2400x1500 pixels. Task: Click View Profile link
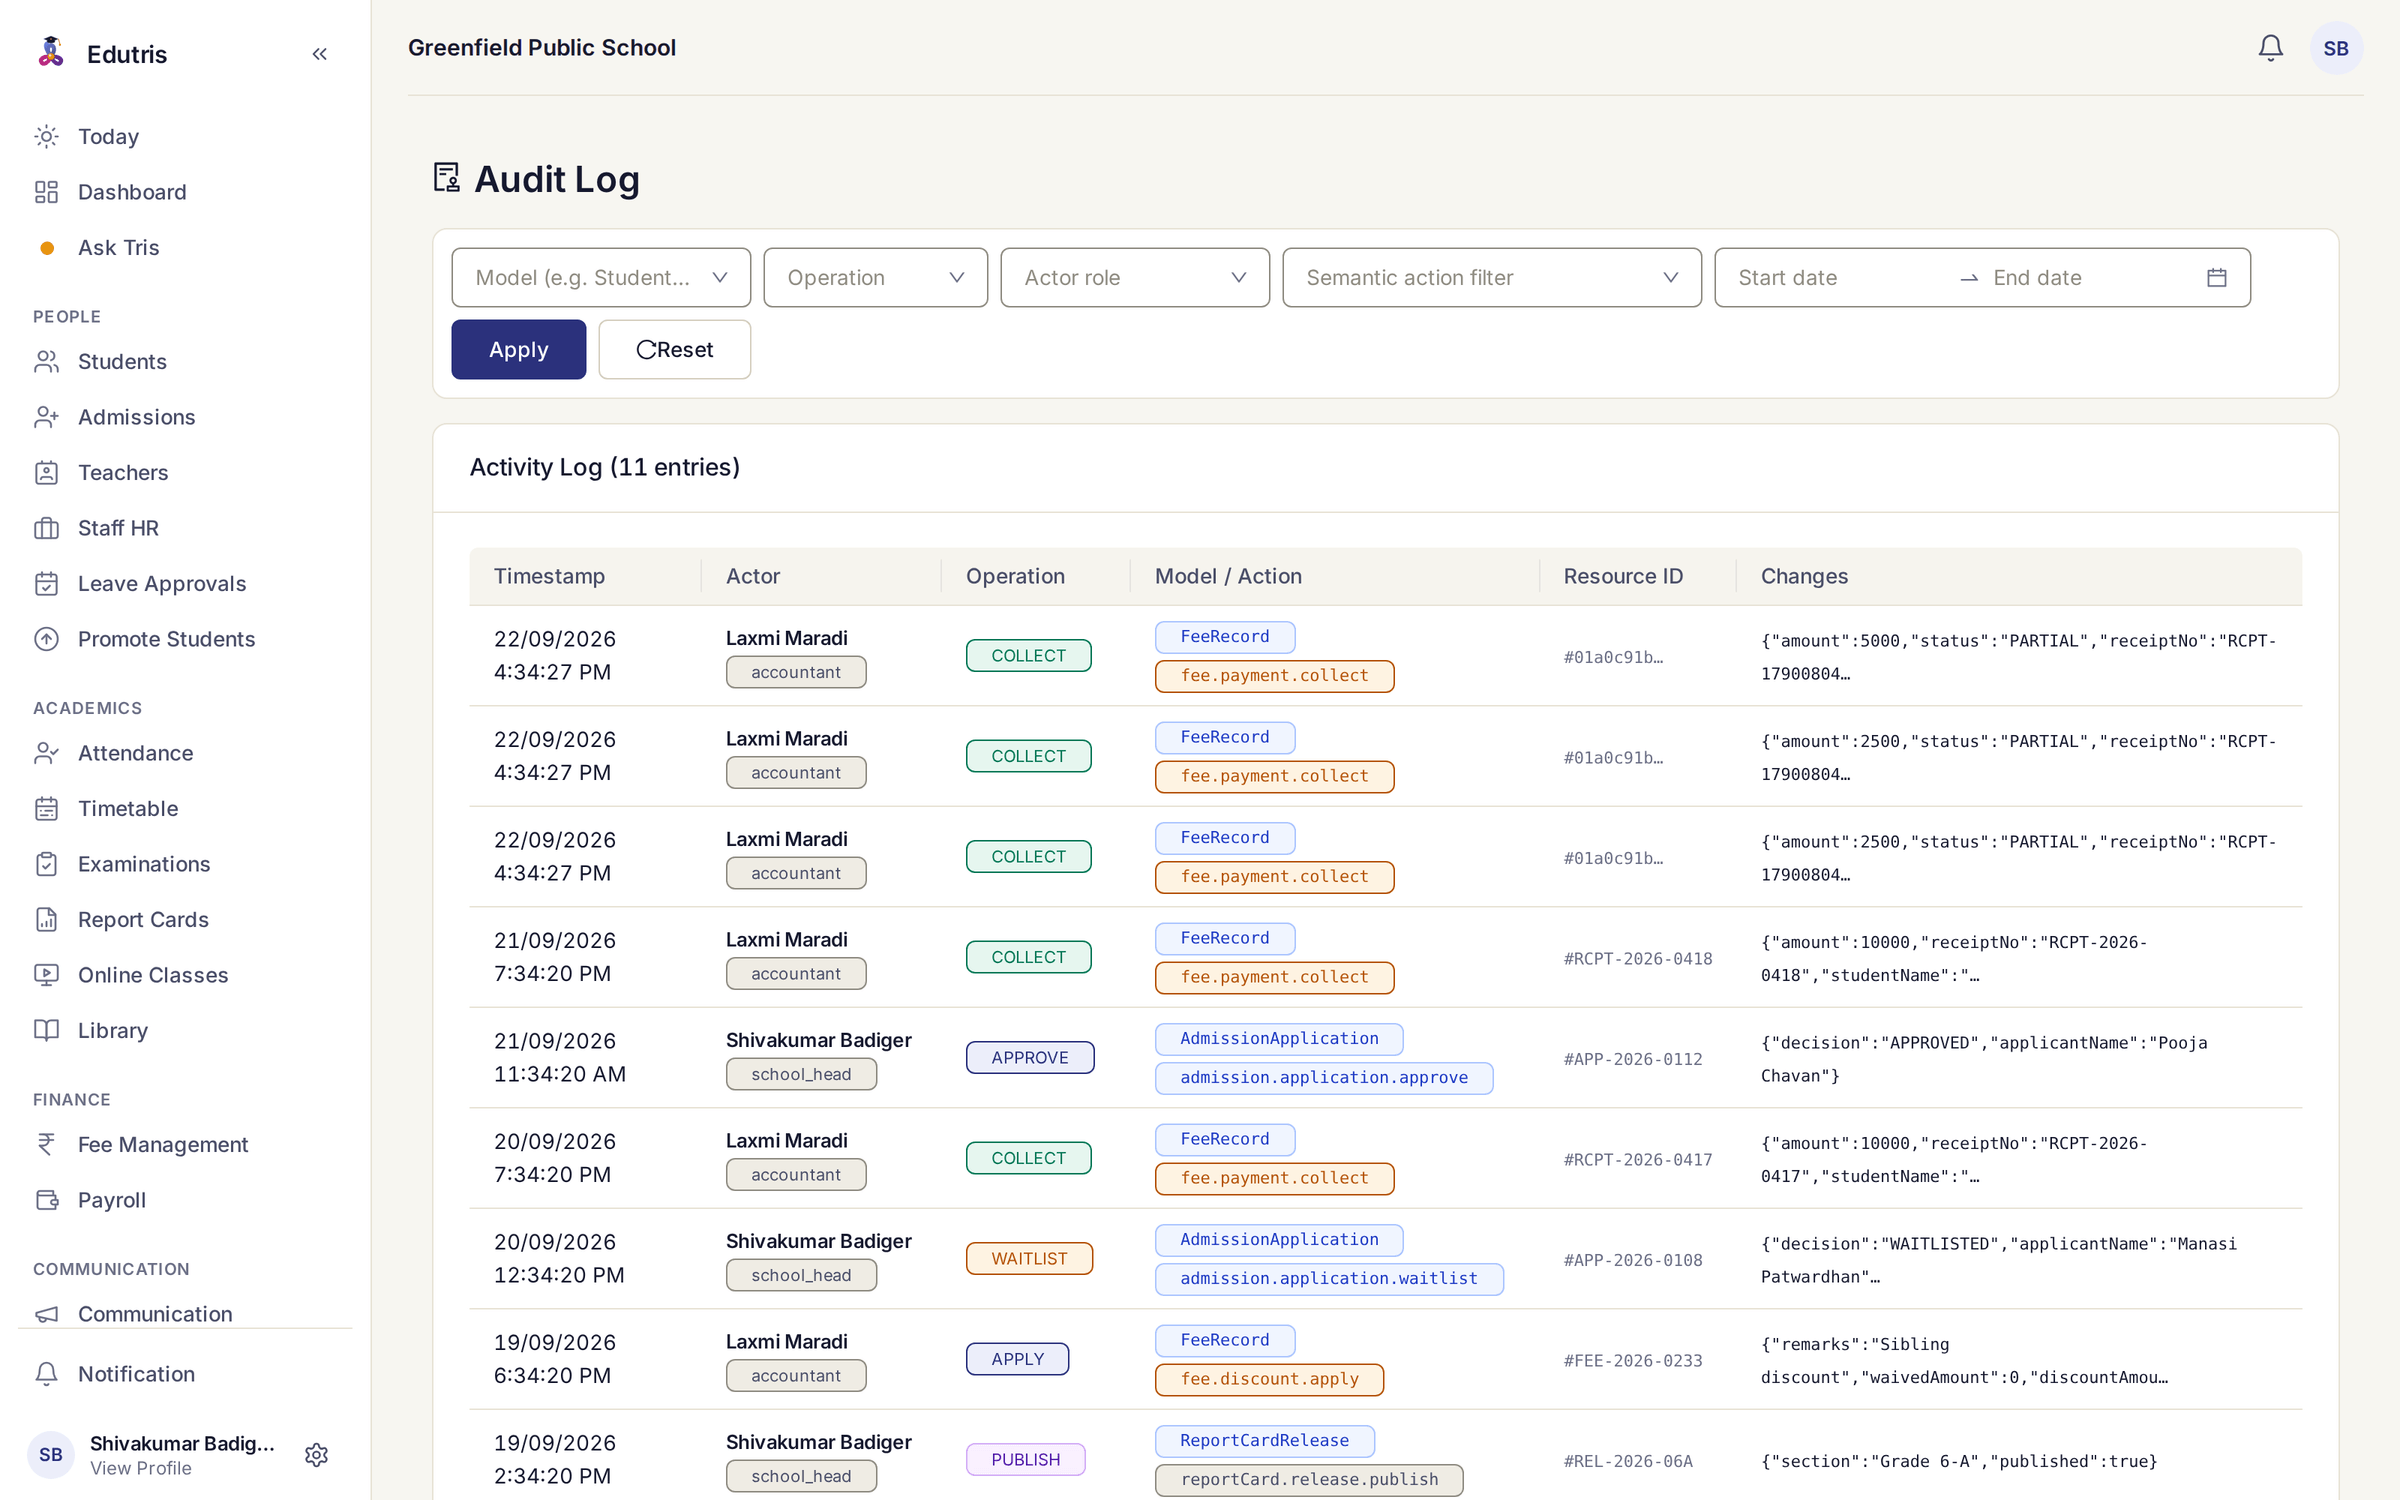[x=140, y=1468]
